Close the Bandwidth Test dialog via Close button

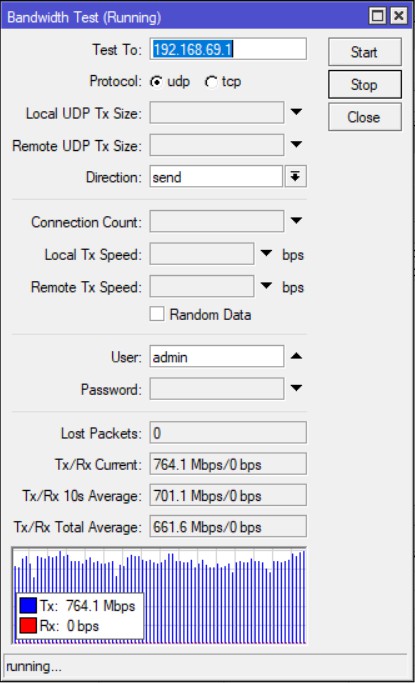tap(364, 117)
